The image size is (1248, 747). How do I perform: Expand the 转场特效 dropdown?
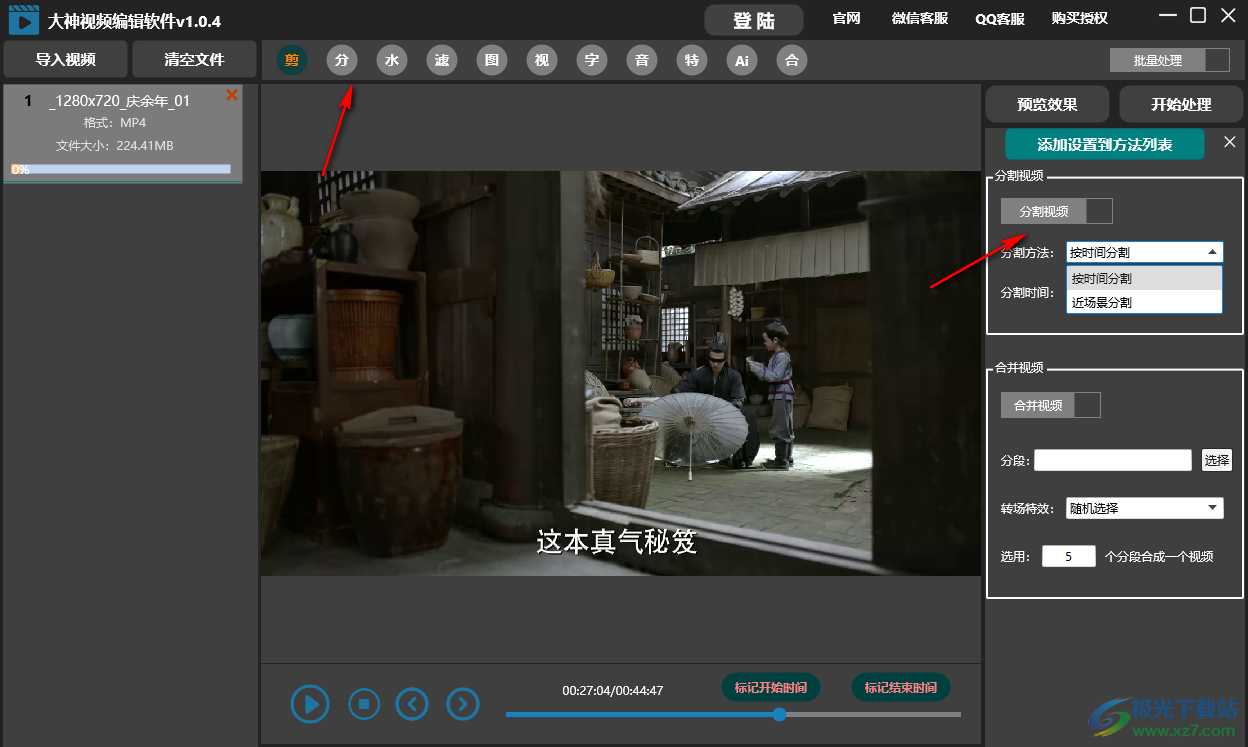click(x=1145, y=508)
